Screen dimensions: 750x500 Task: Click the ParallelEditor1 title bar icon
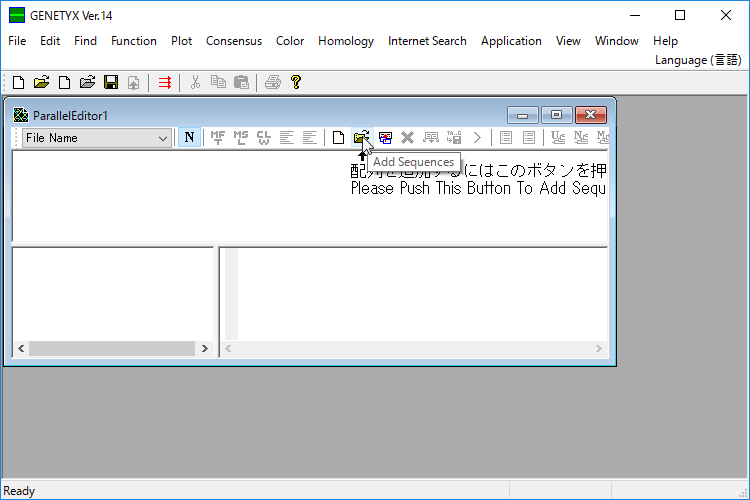click(x=21, y=115)
